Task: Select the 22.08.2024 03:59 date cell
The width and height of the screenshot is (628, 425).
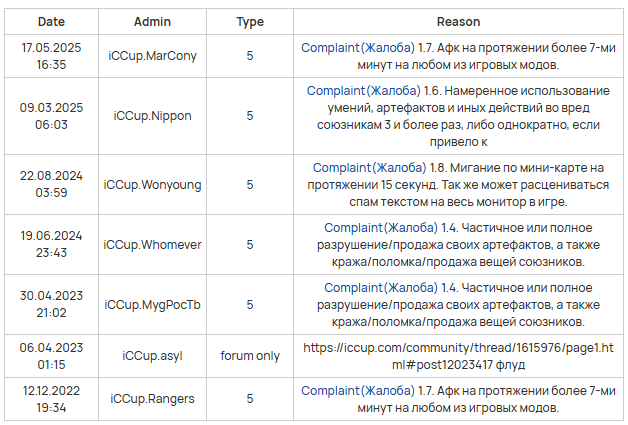Action: (51, 185)
